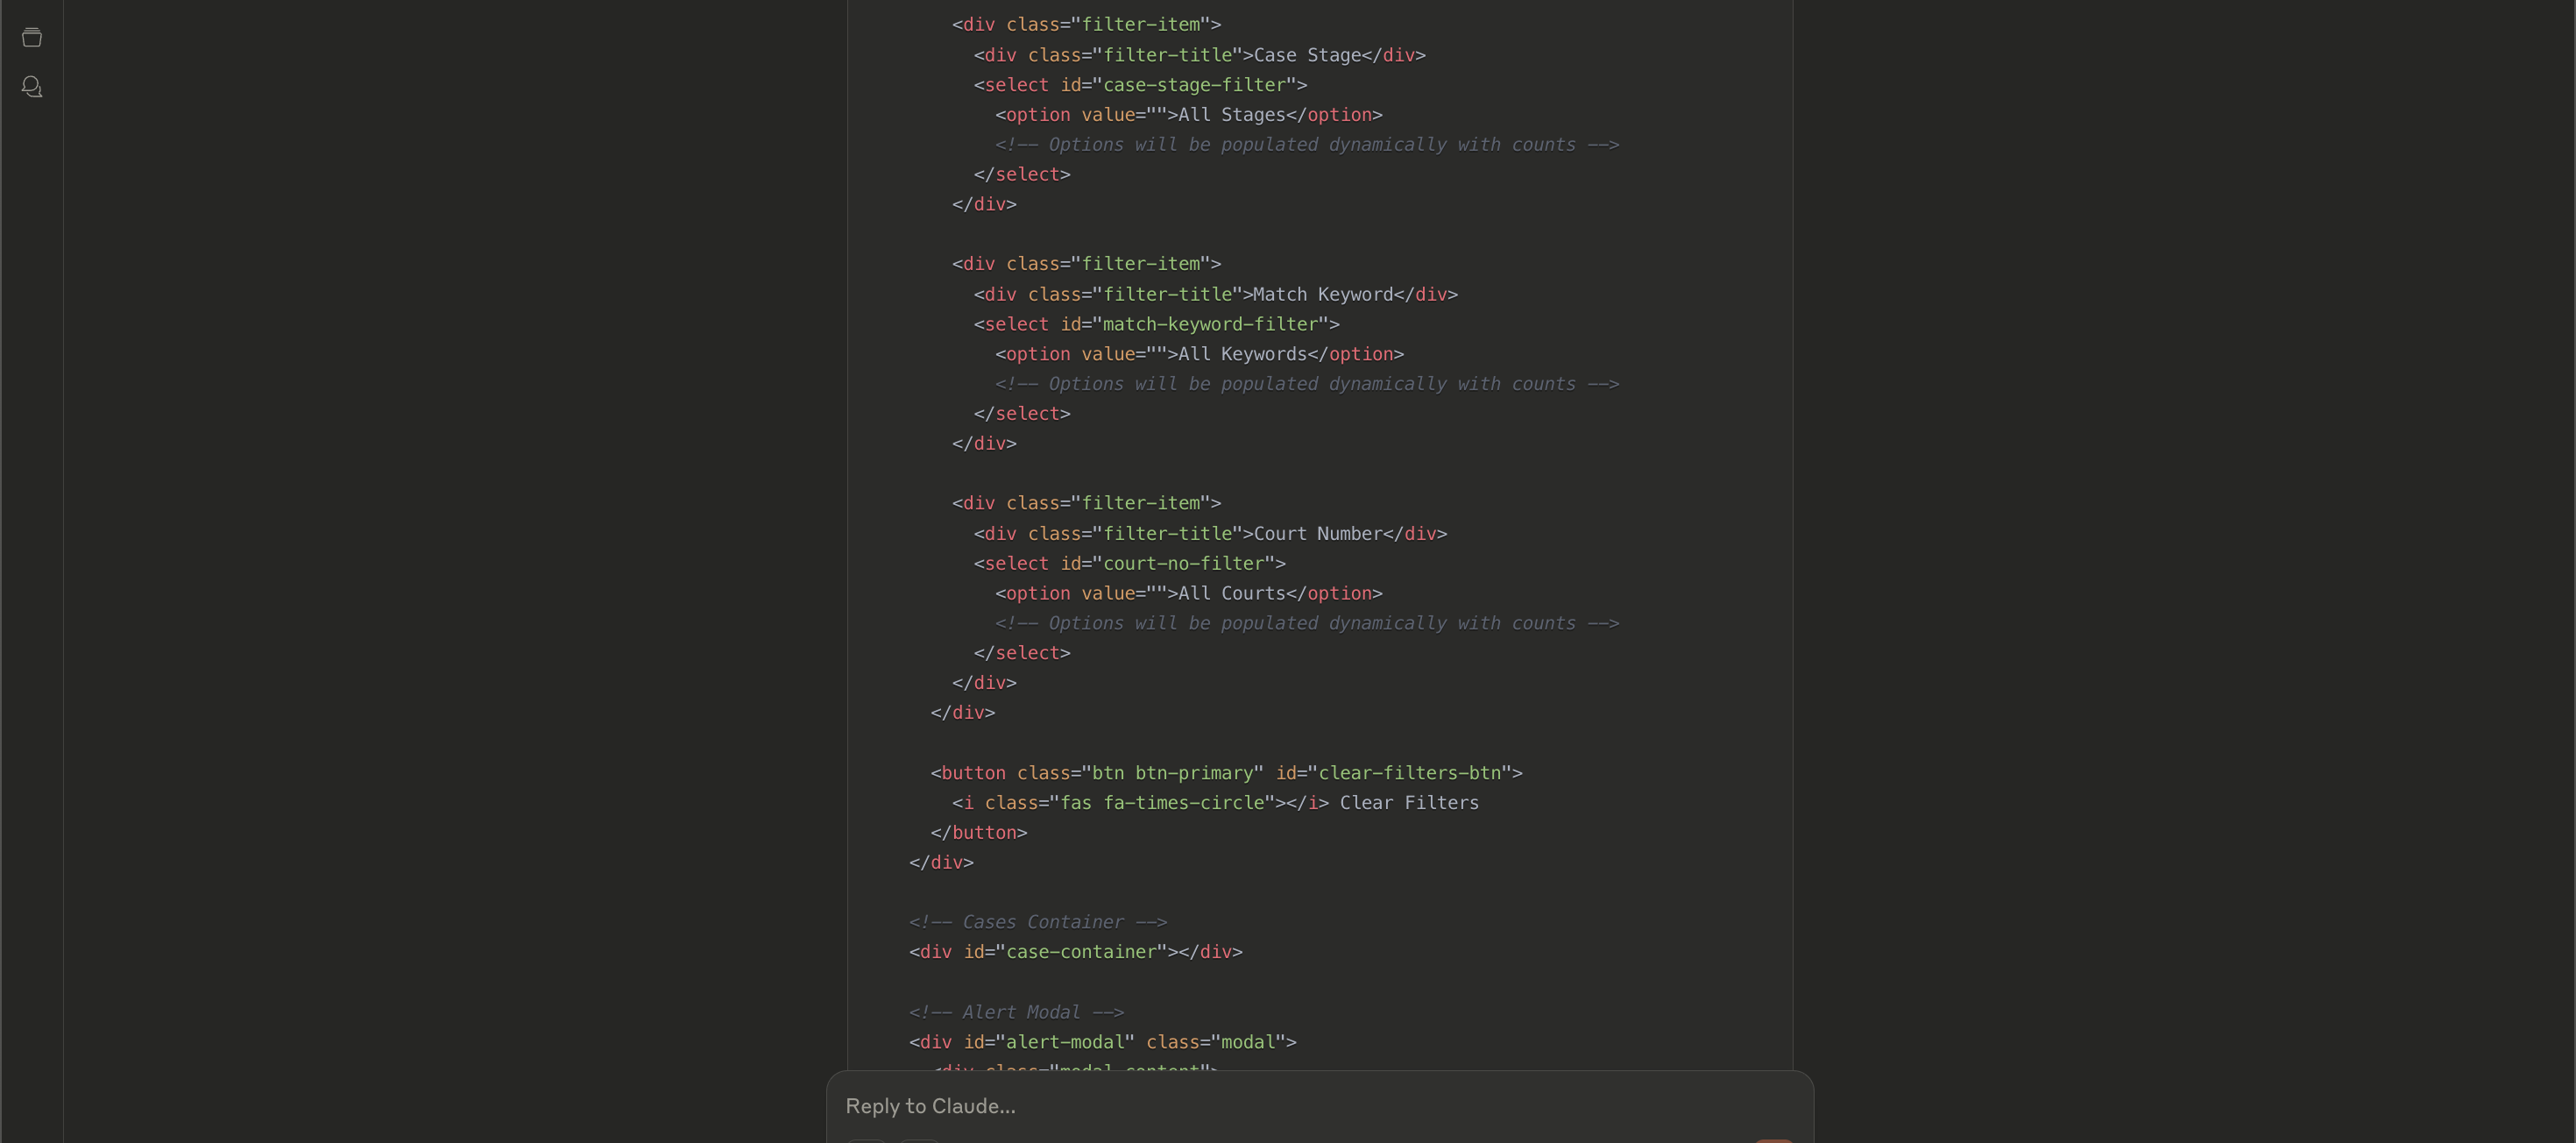Click the 'Court Number' filter-title text in code
The height and width of the screenshot is (1143, 2576).
coord(1318,533)
